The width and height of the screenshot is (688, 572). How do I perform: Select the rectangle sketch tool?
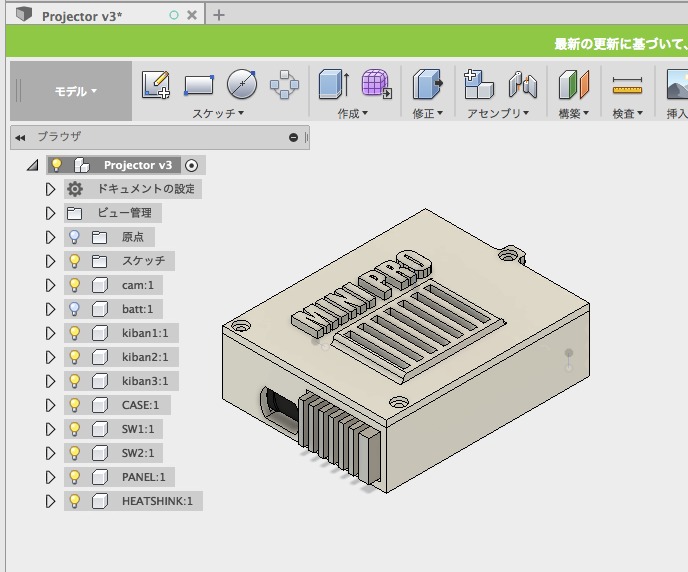199,84
